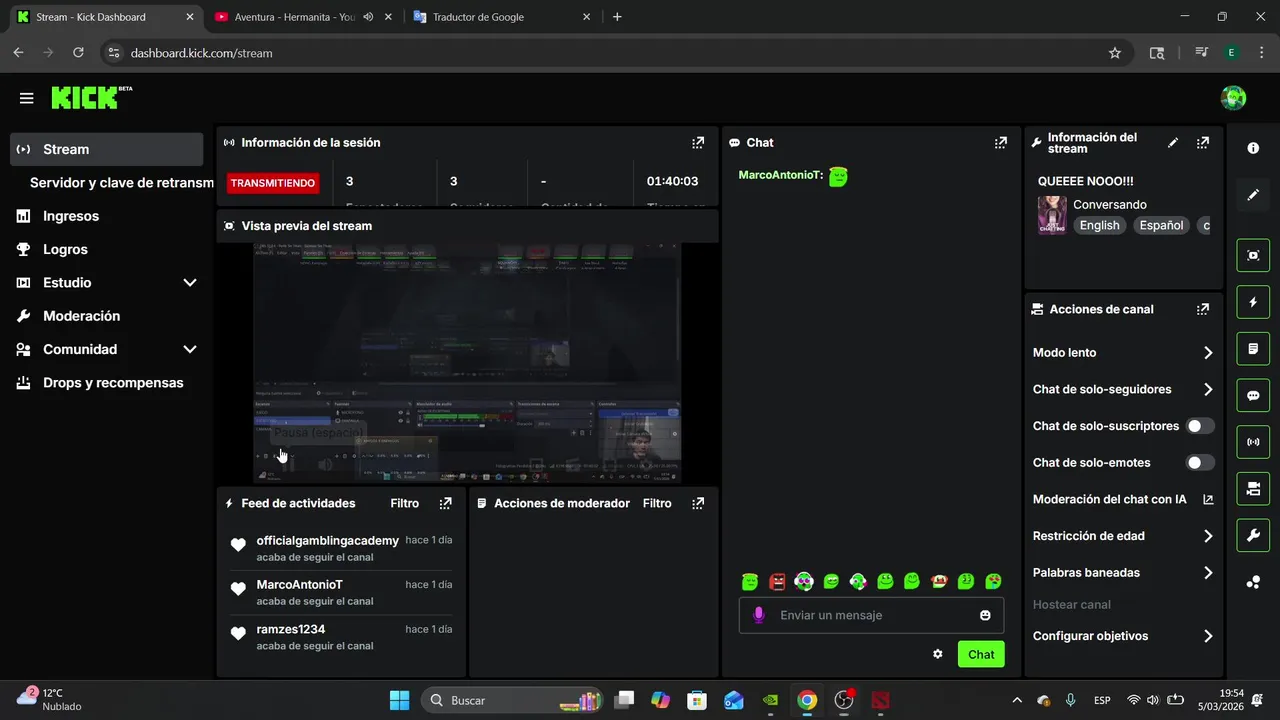Open the hamburger menu next to Kick logo

(x=27, y=98)
